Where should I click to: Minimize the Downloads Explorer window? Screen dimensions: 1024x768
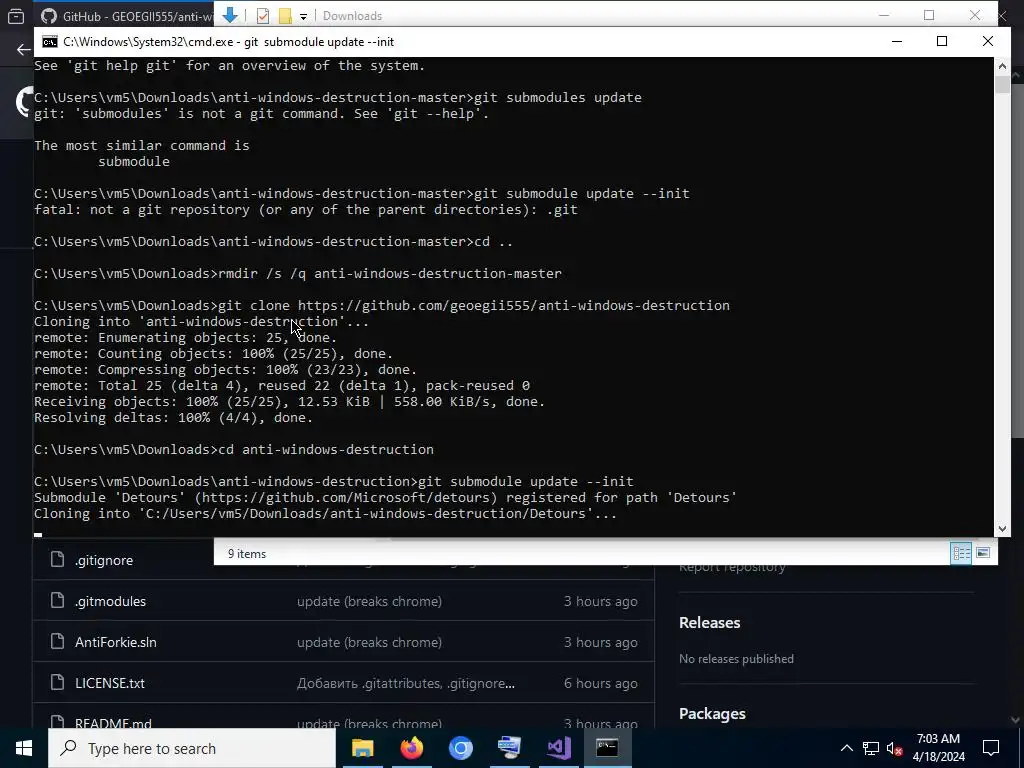coord(884,15)
